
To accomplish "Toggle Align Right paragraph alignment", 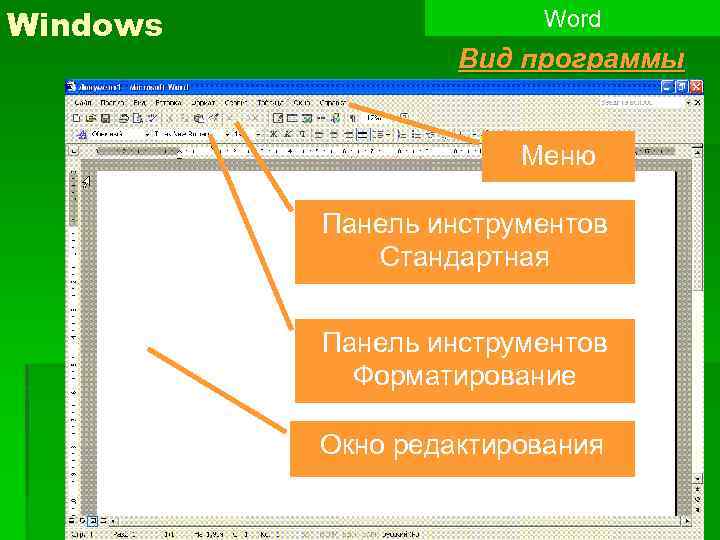I will (x=349, y=134).
